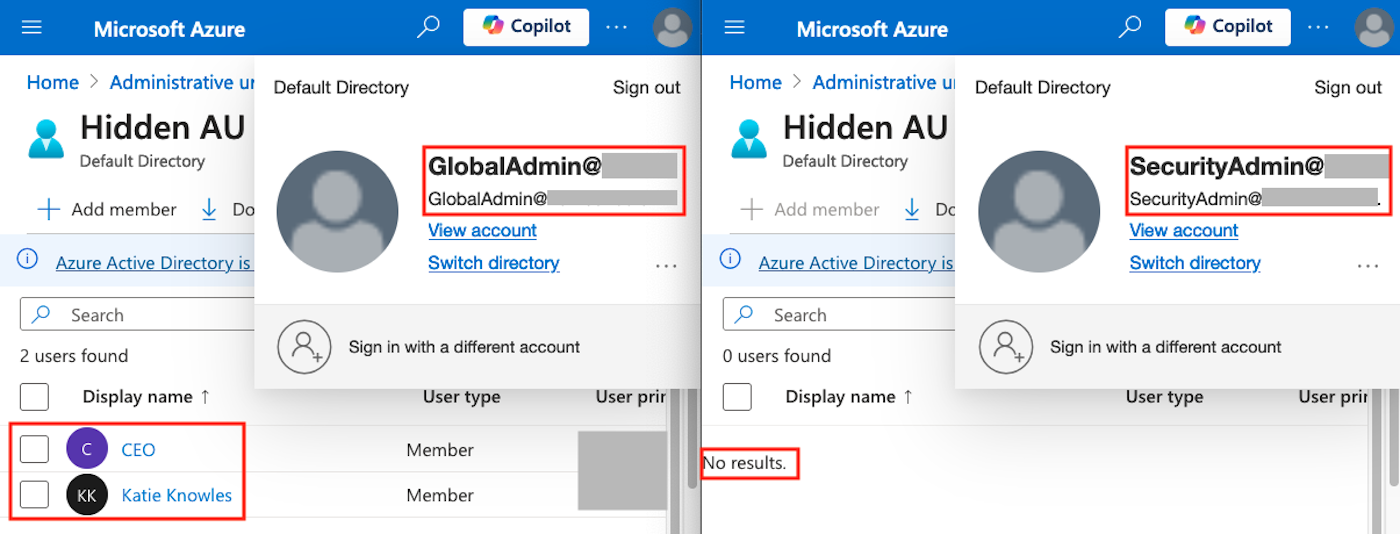Click User type column header in right window
The height and width of the screenshot is (534, 1400).
(x=1164, y=397)
